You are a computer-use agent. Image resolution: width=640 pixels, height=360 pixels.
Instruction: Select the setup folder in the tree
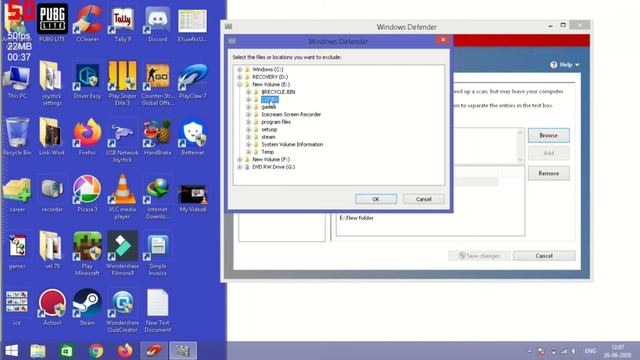[269, 129]
